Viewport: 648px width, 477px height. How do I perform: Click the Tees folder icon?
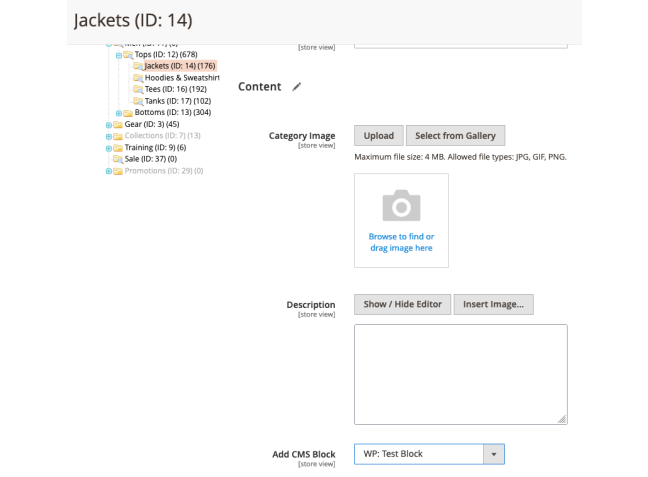click(138, 89)
